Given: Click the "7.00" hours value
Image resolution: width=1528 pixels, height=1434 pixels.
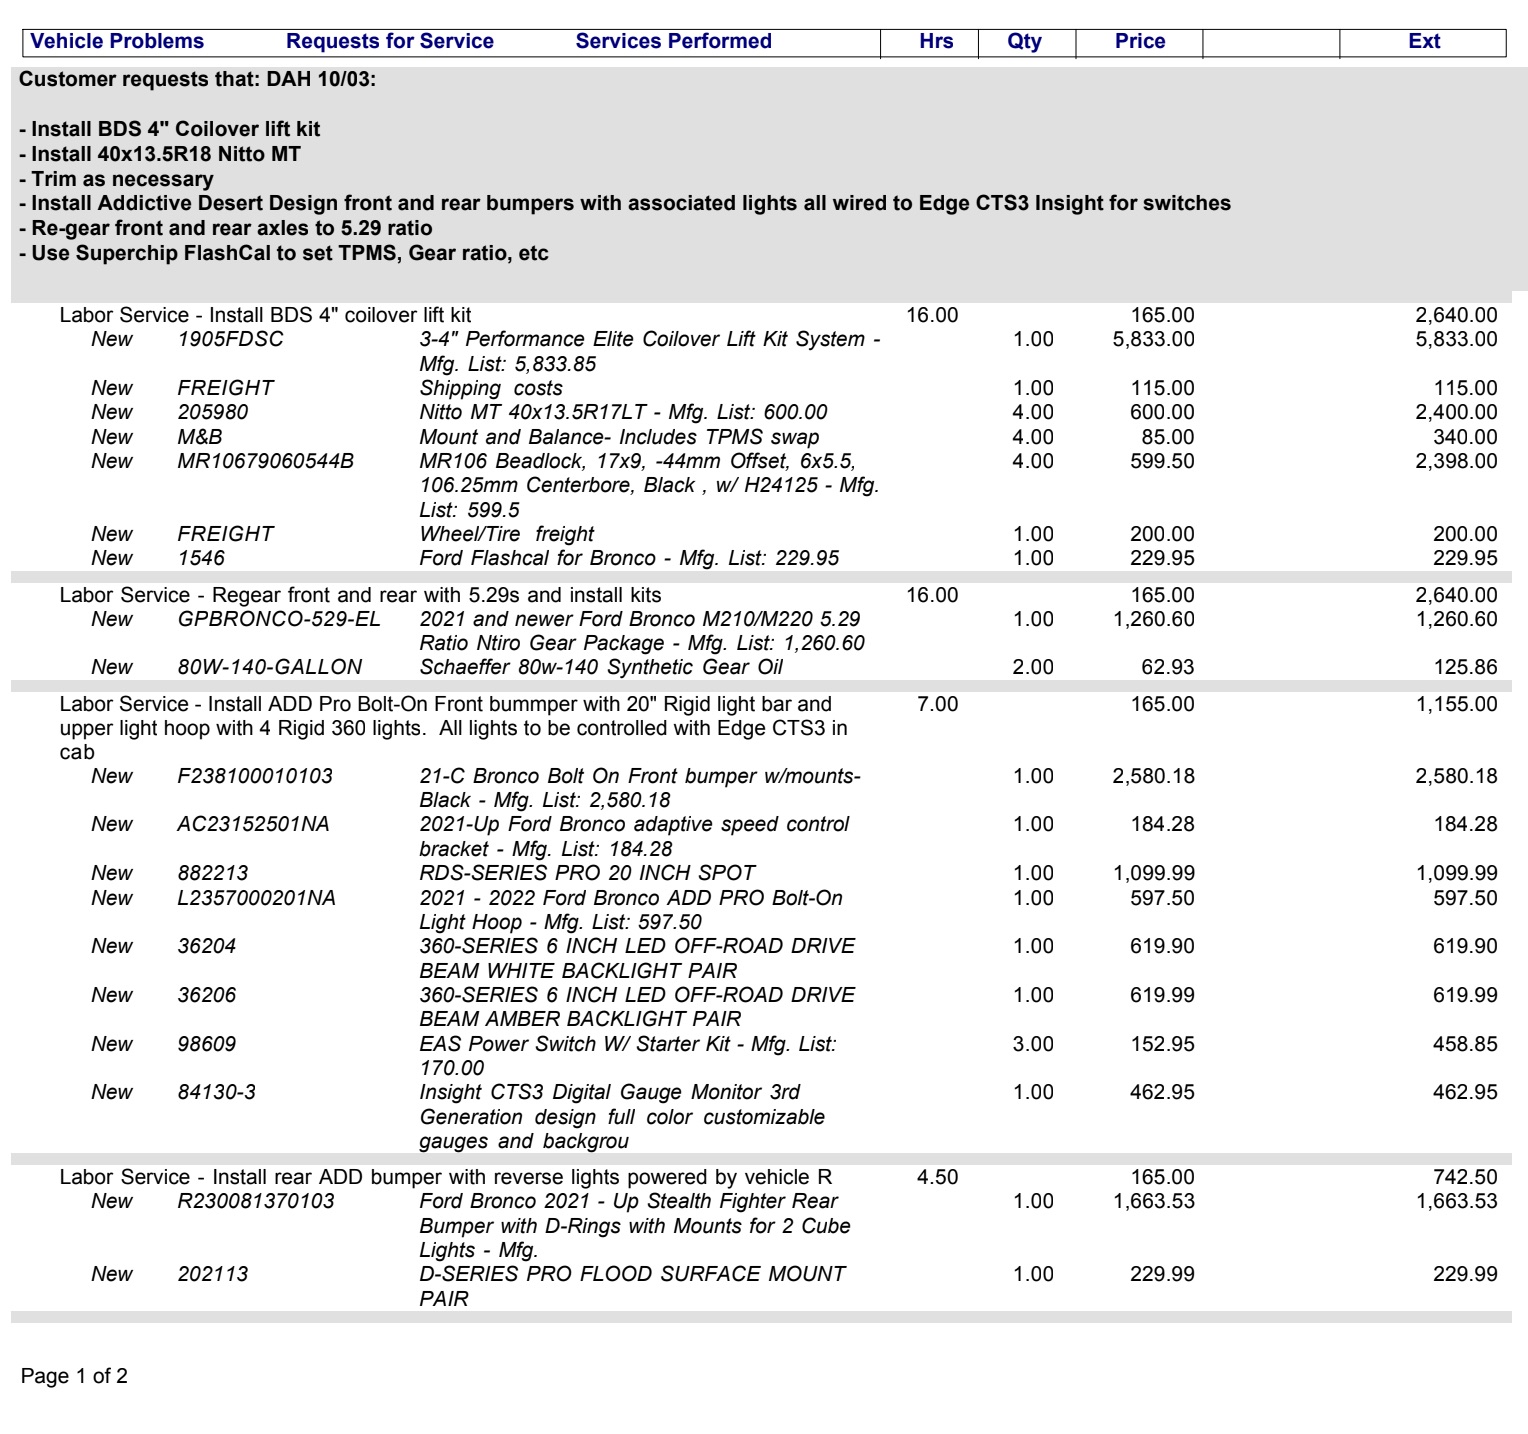Looking at the screenshot, I should (937, 705).
